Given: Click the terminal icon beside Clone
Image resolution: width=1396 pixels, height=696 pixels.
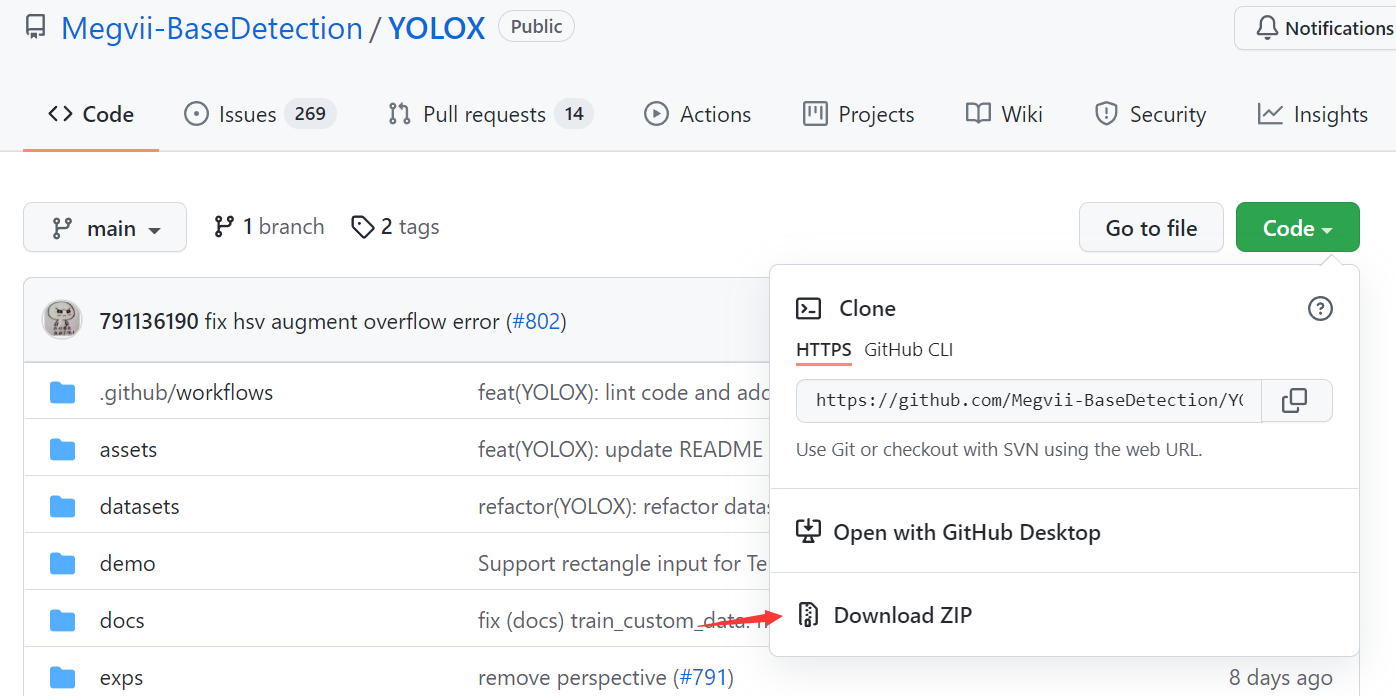Looking at the screenshot, I should pos(808,308).
